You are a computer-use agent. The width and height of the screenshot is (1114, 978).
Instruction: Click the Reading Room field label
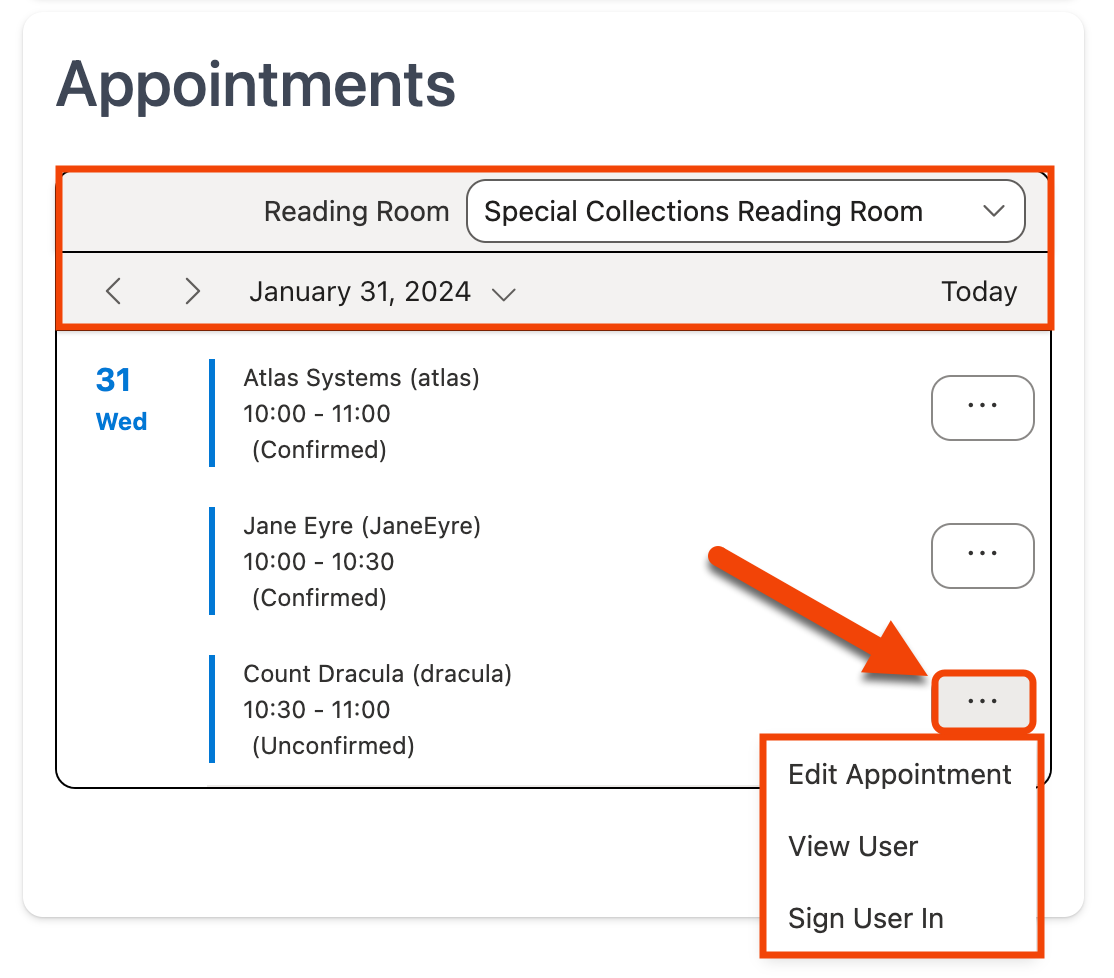pyautogui.click(x=356, y=211)
